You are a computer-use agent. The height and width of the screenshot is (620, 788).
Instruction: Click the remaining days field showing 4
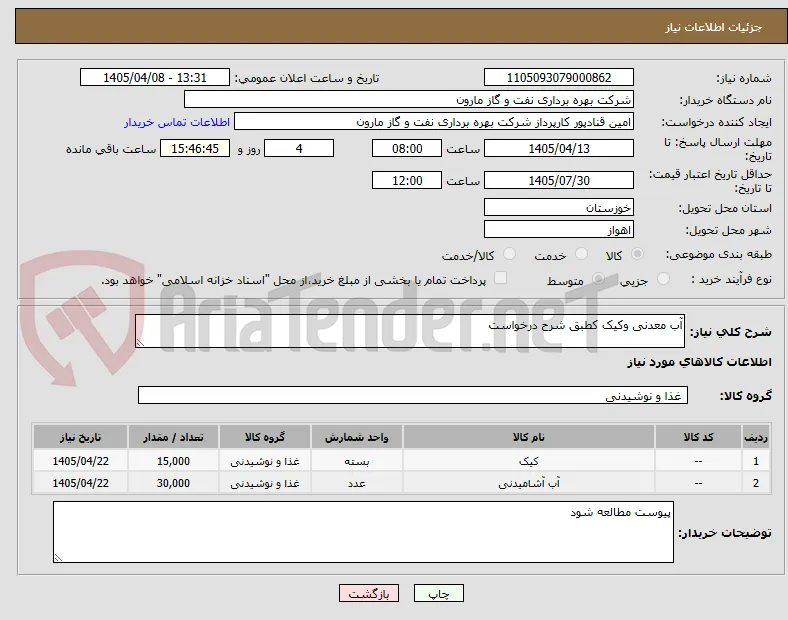(299, 148)
